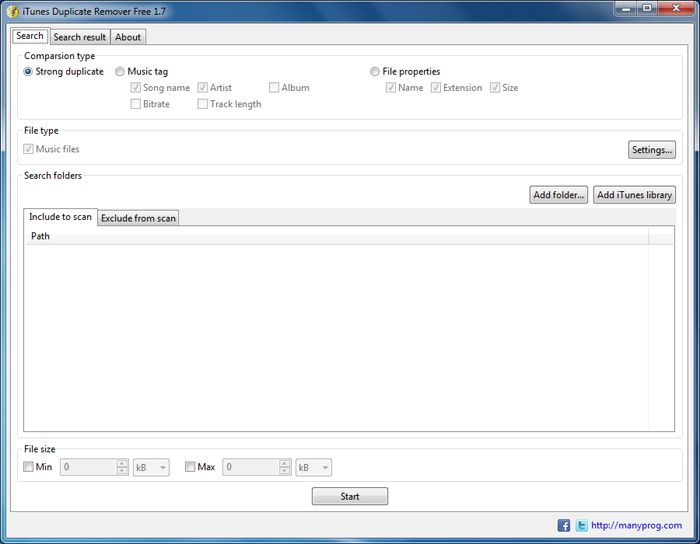The width and height of the screenshot is (700, 544).
Task: Select the Exclude from scan tab
Action: click(x=138, y=218)
